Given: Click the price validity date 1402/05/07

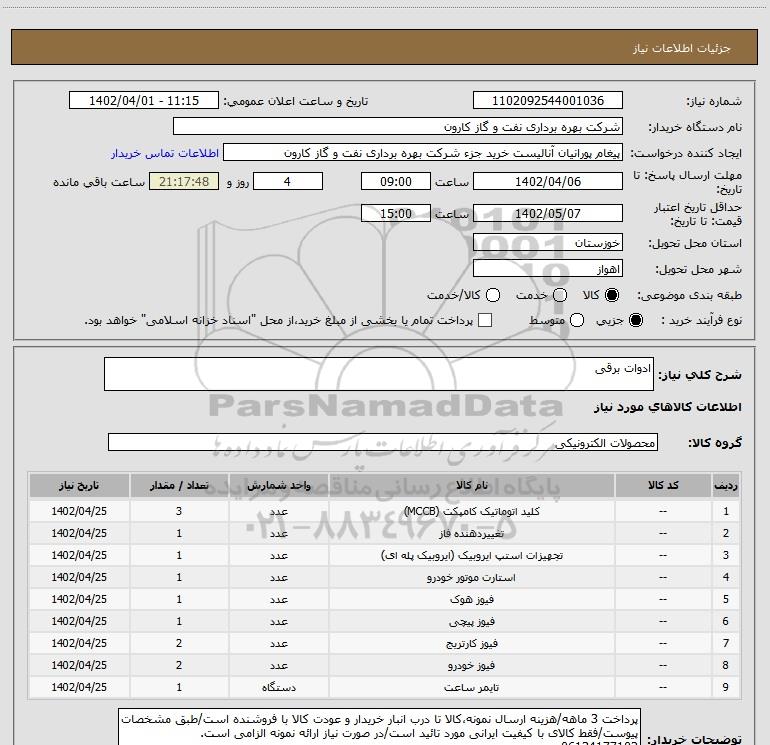Looking at the screenshot, I should pos(548,214).
